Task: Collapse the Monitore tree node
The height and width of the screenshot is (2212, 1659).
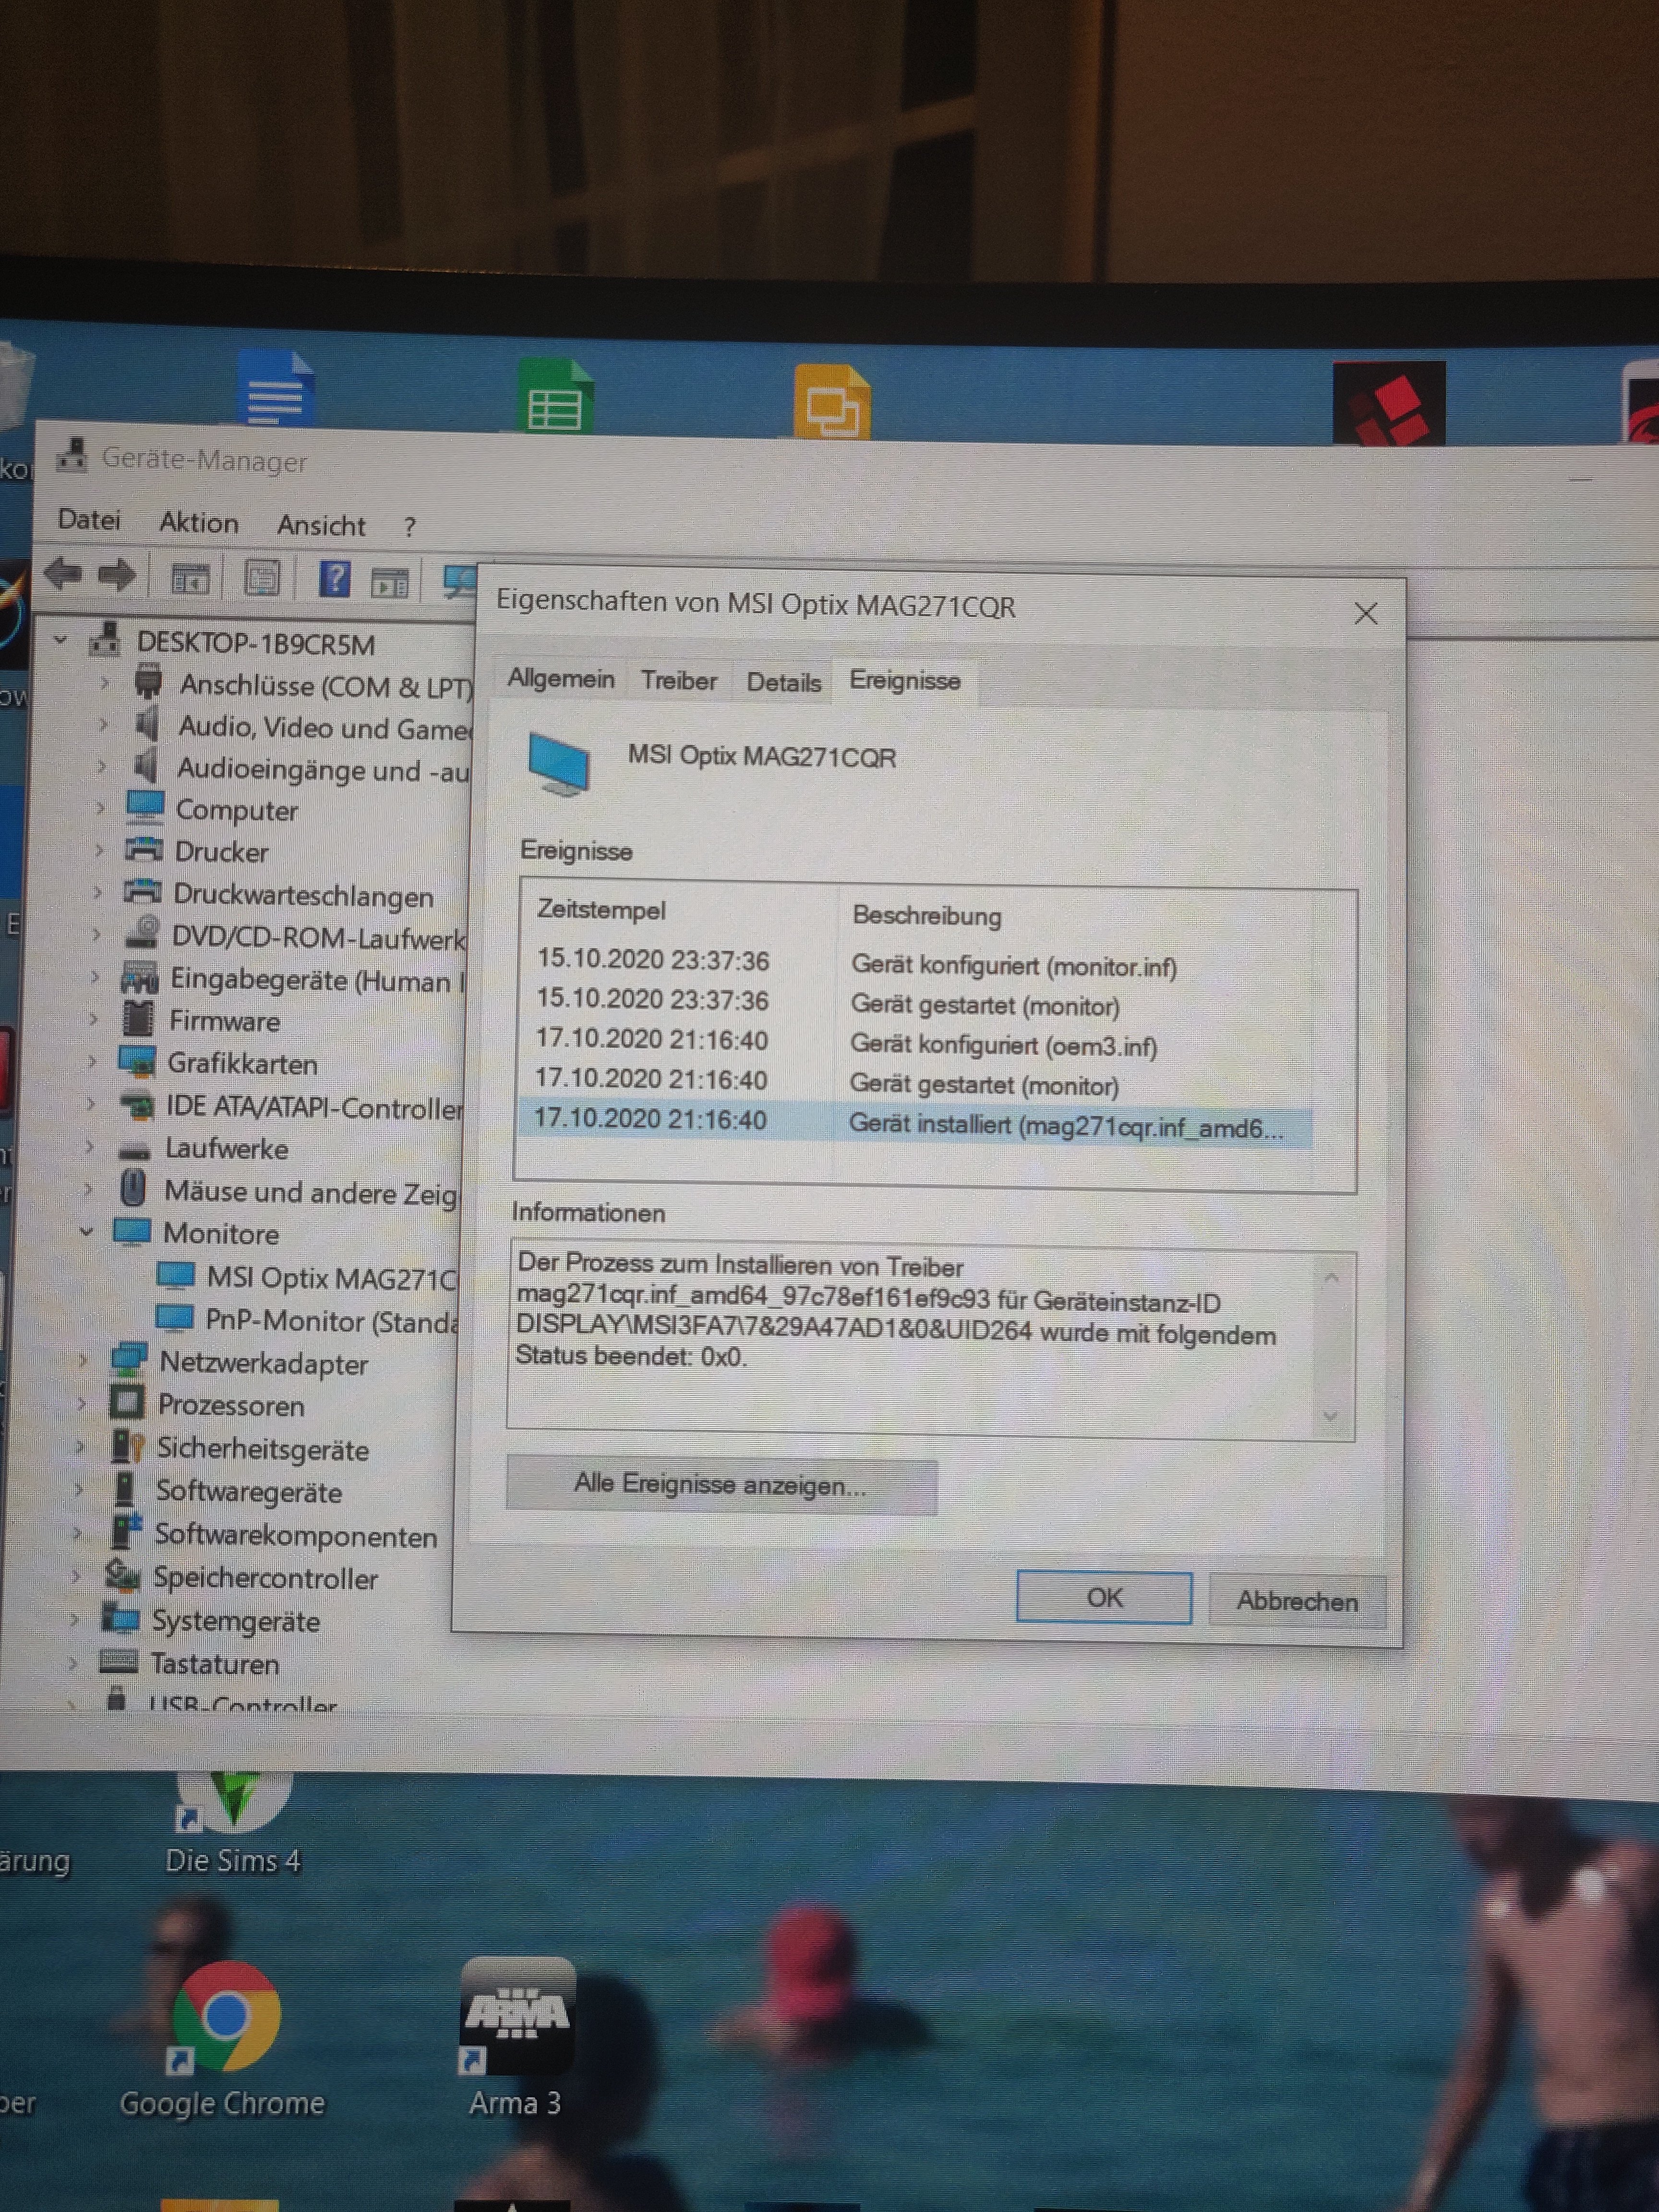Action: click(x=87, y=1231)
